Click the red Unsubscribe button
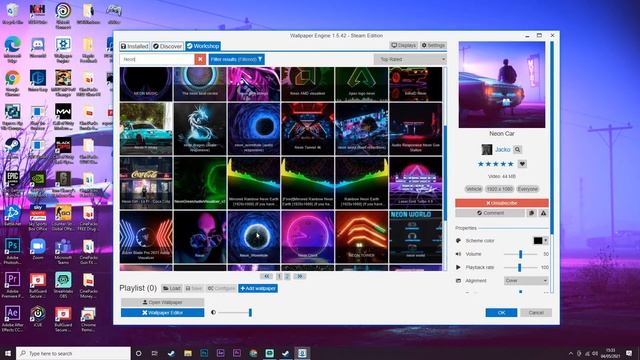The height and width of the screenshot is (360, 640). (502, 203)
